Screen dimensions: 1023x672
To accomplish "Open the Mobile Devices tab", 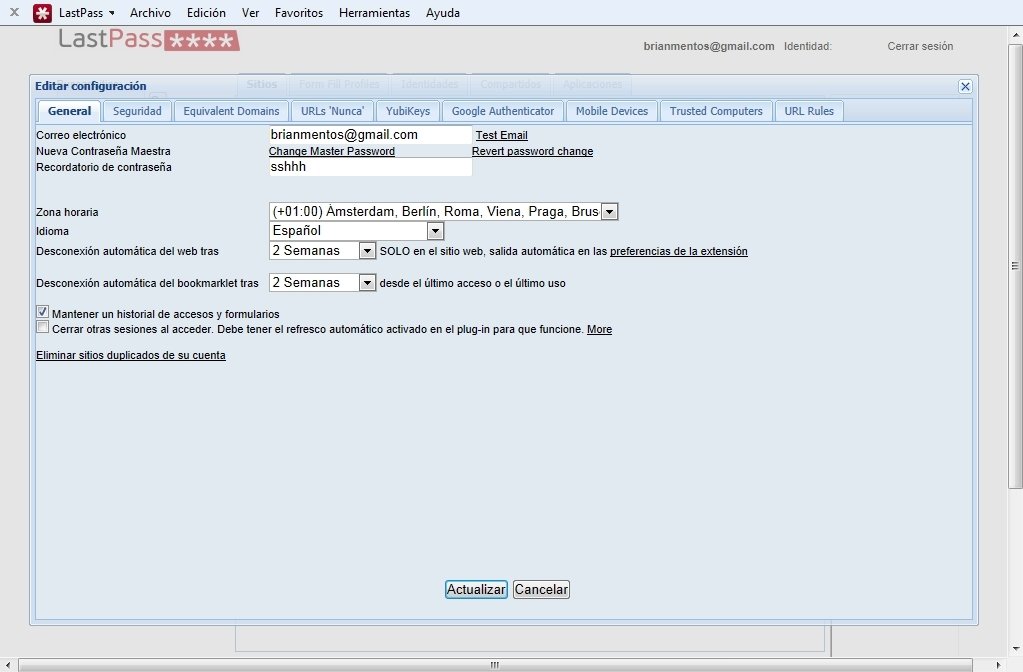I will (x=612, y=111).
